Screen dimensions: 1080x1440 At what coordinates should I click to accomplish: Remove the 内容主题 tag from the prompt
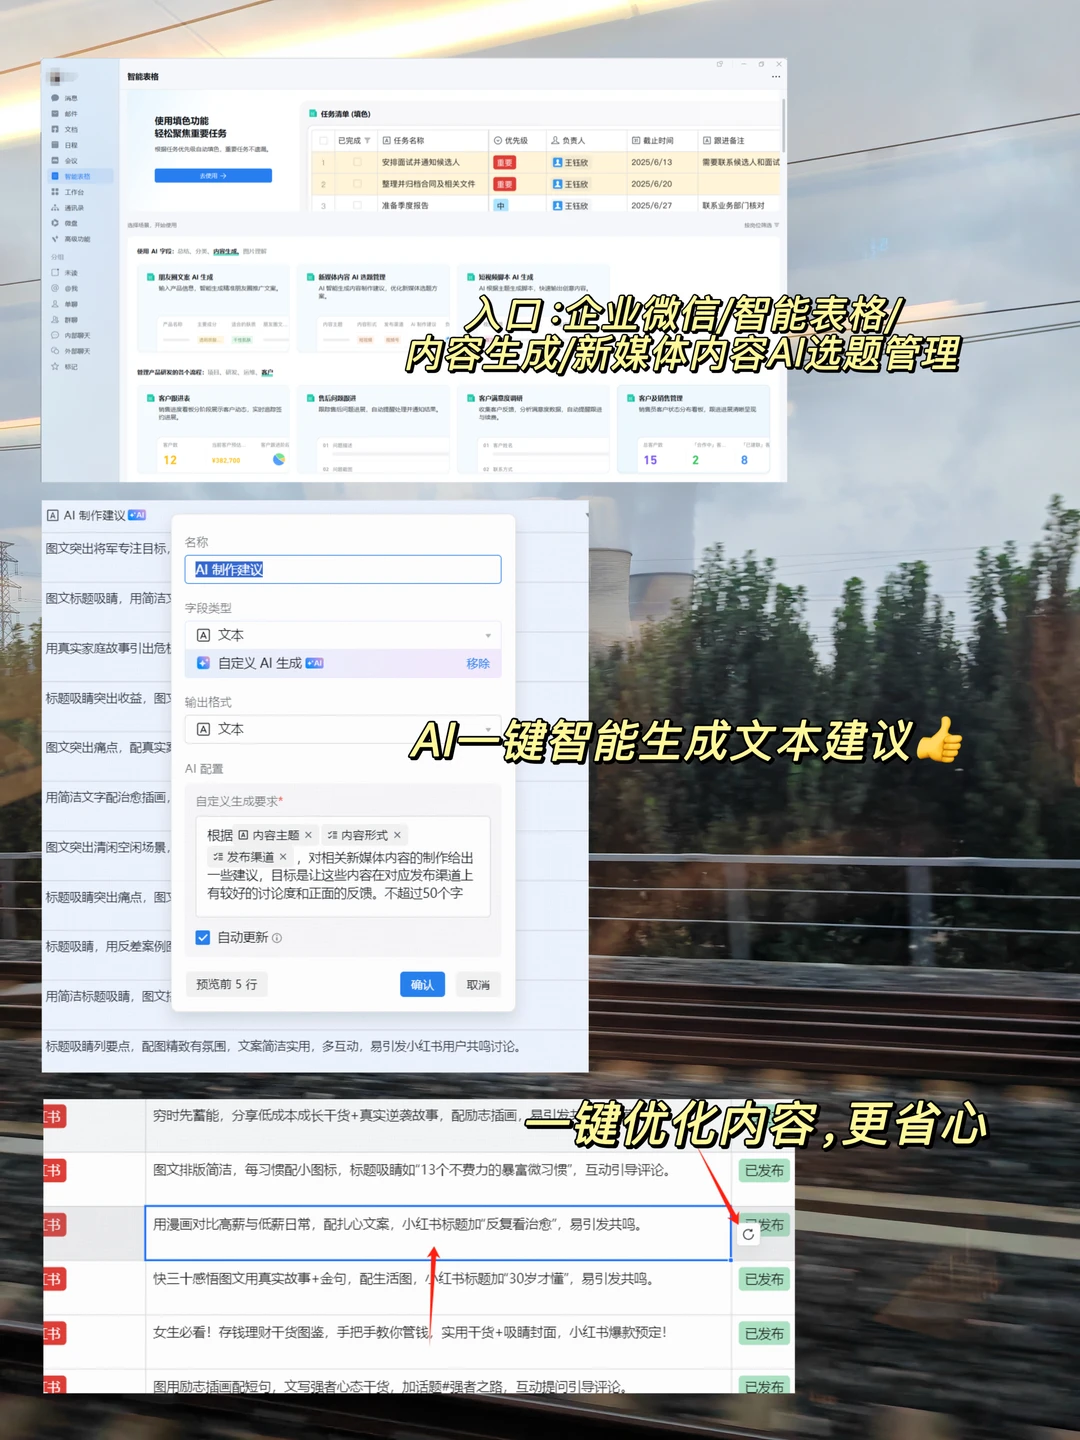(308, 835)
